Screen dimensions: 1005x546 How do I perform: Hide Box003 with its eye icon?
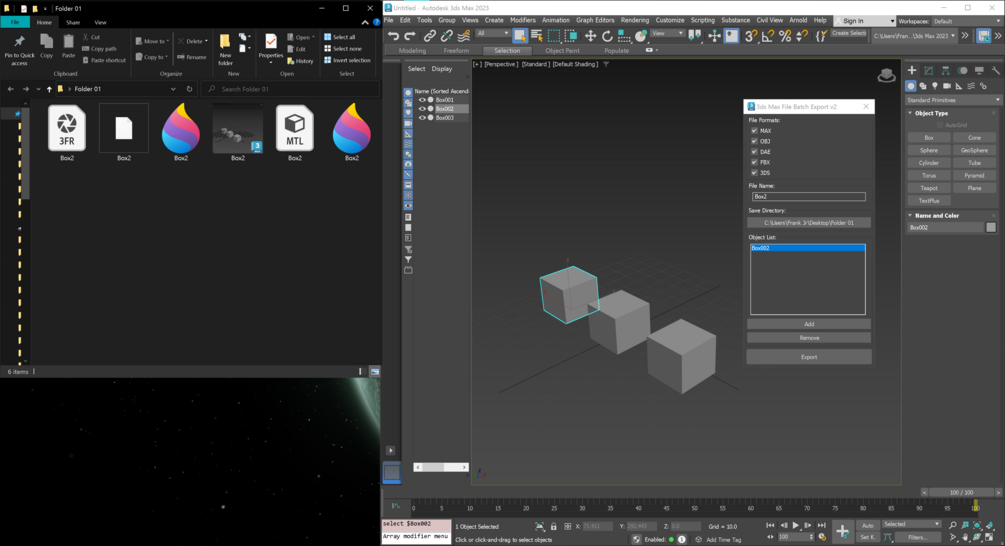click(x=422, y=118)
